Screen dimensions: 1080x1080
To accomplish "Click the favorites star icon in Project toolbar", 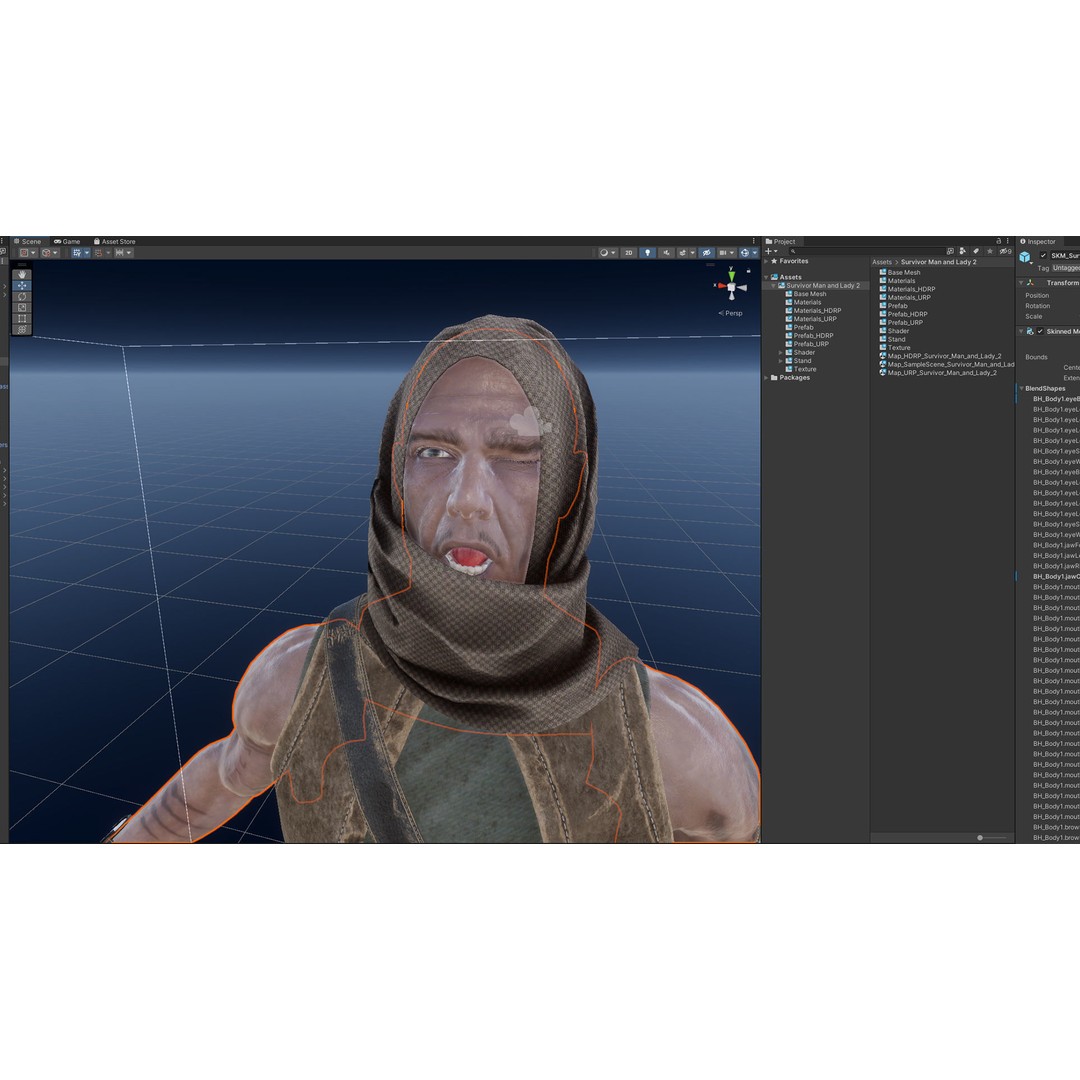I will (990, 251).
